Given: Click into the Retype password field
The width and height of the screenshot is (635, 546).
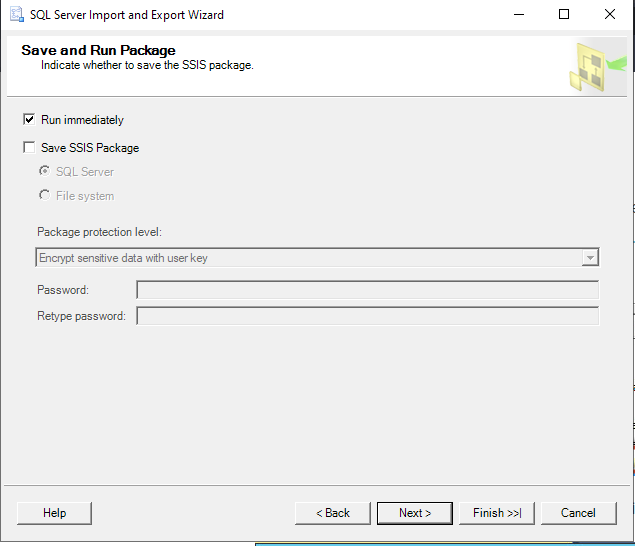Looking at the screenshot, I should pos(367,316).
